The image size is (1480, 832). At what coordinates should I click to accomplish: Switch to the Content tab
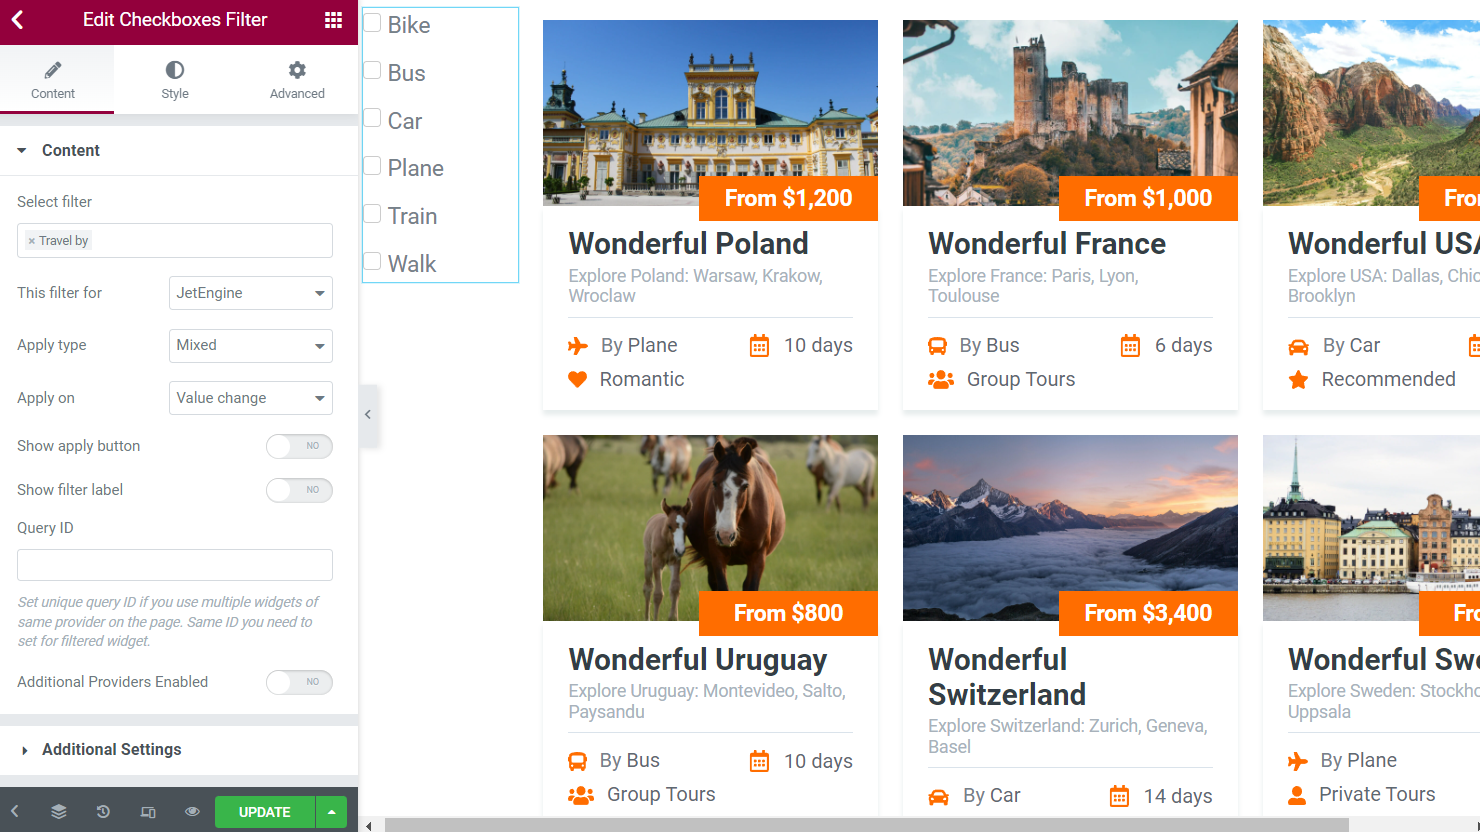(x=53, y=80)
